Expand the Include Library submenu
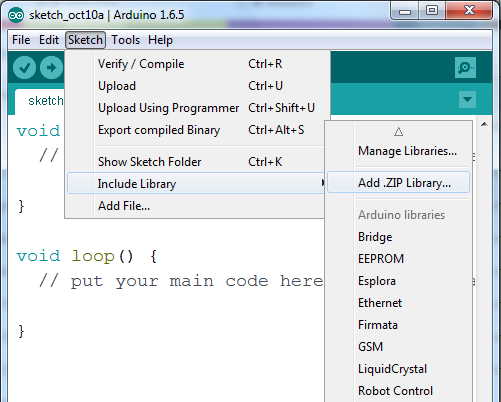501x402 pixels. [x=196, y=183]
